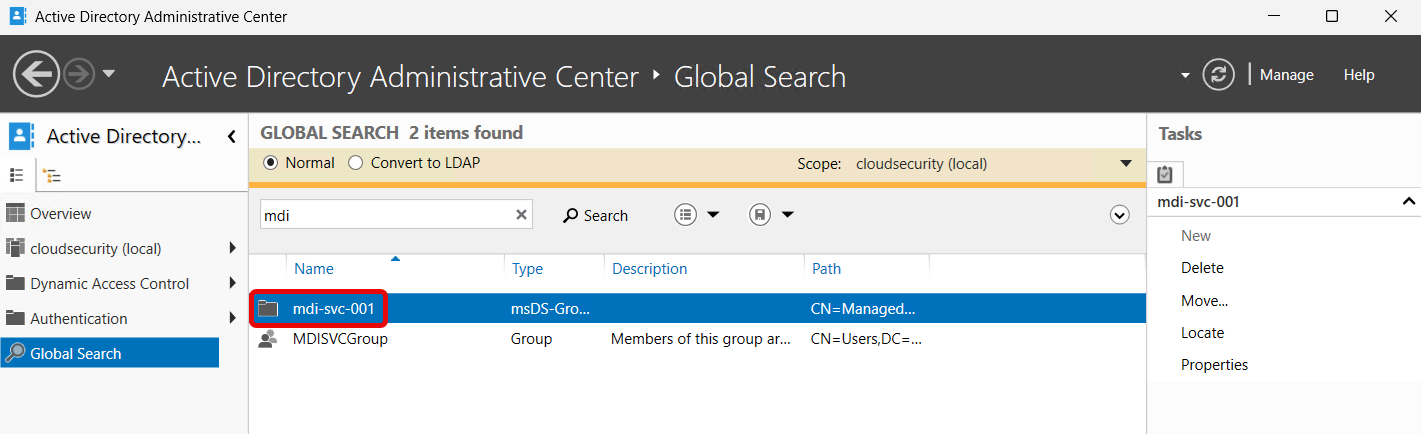This screenshot has height=434, width=1421.
Task: Clear the search box with X icon
Action: [521, 214]
